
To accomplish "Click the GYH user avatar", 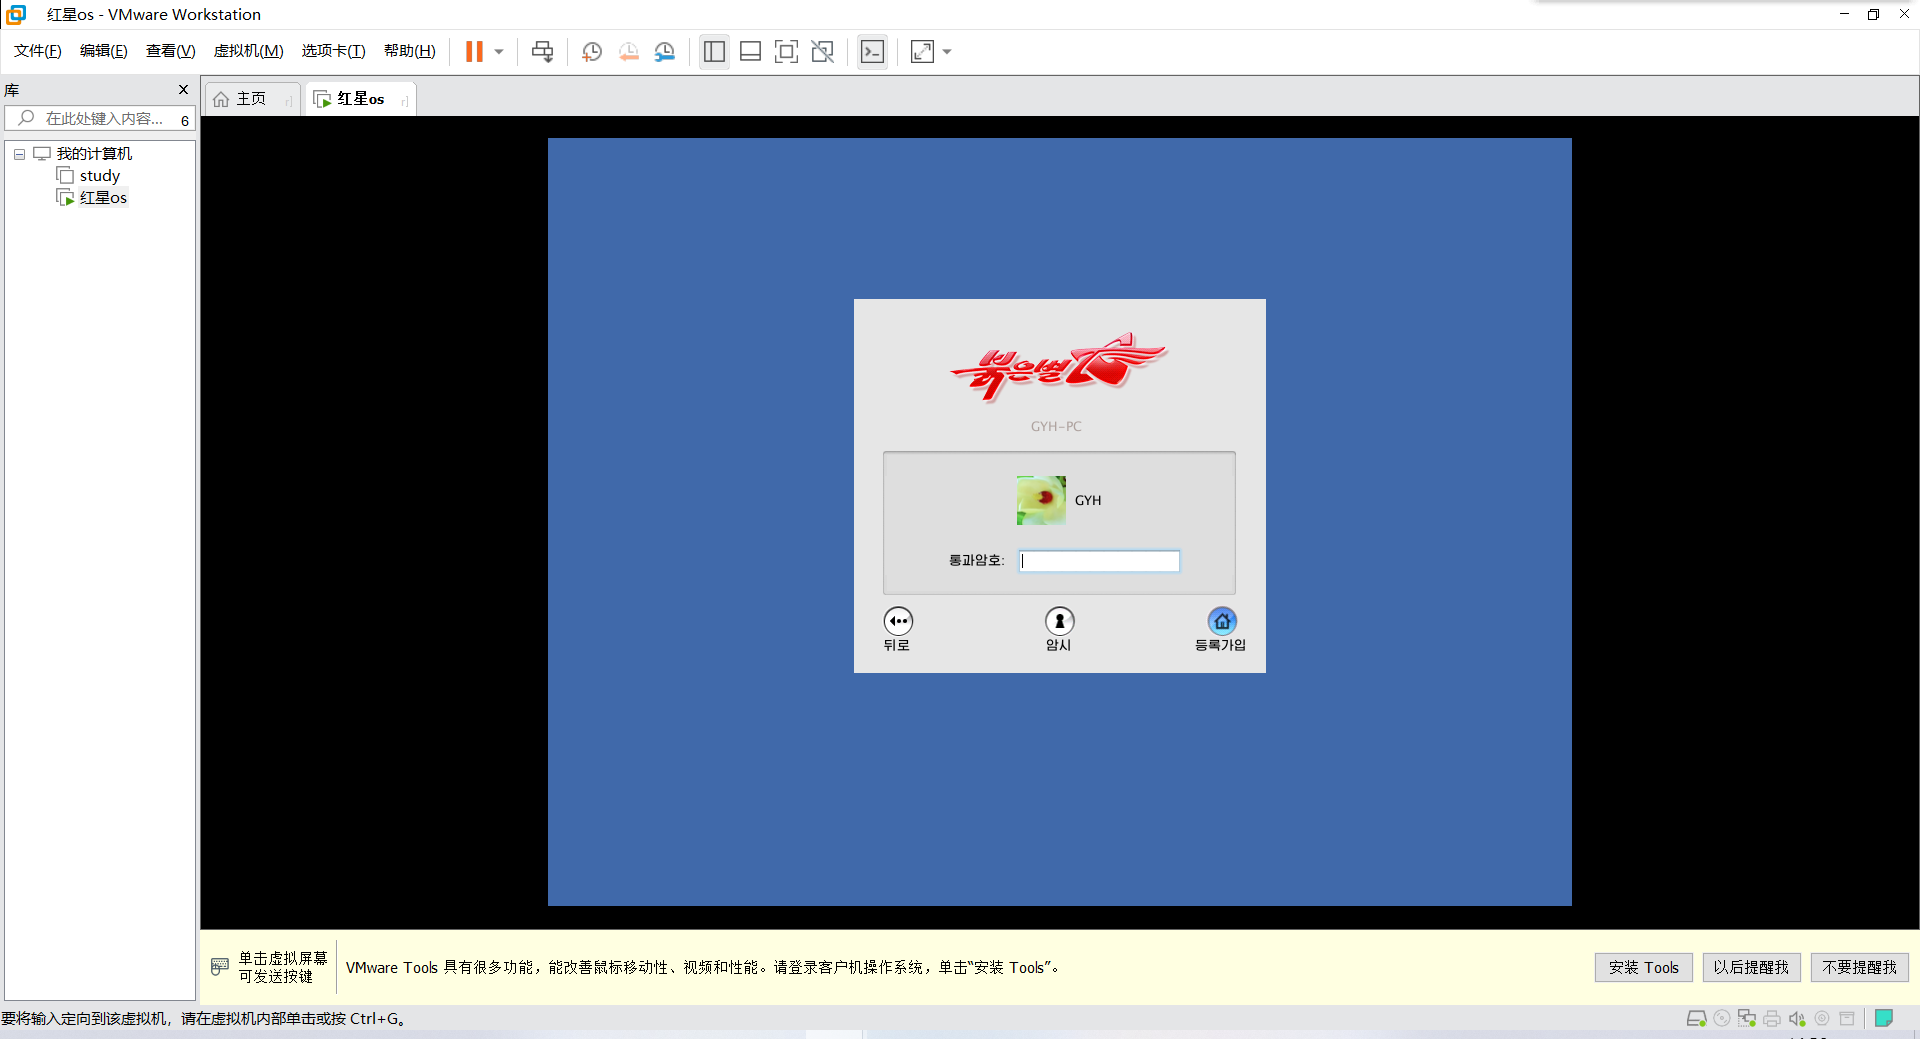I will click(x=1041, y=500).
